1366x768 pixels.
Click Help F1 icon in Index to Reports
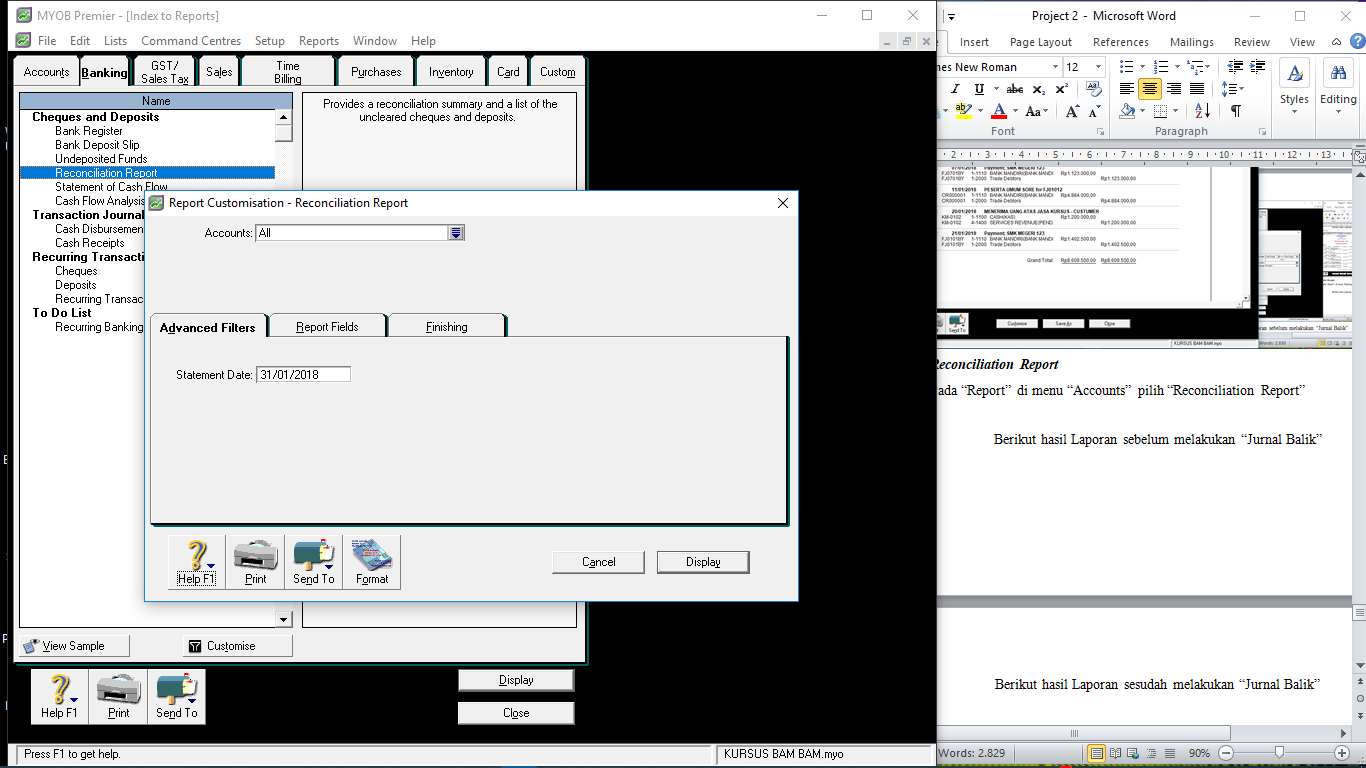(60, 696)
